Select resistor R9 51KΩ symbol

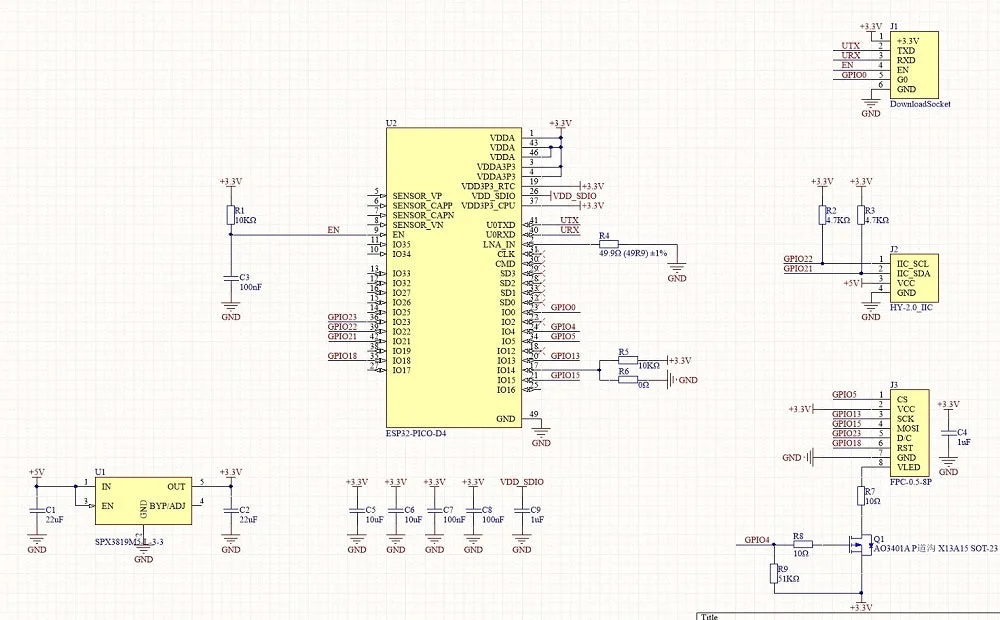[x=775, y=573]
